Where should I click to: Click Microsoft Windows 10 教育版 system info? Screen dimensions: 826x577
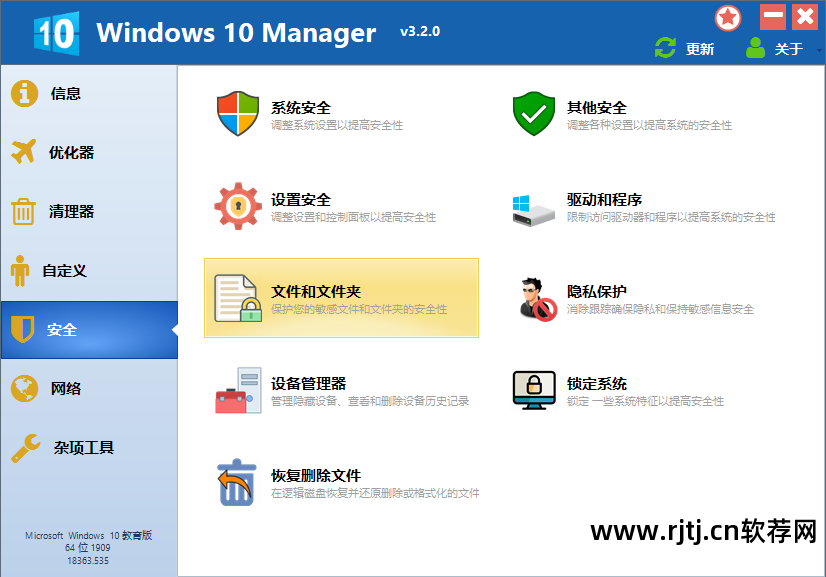pos(88,535)
